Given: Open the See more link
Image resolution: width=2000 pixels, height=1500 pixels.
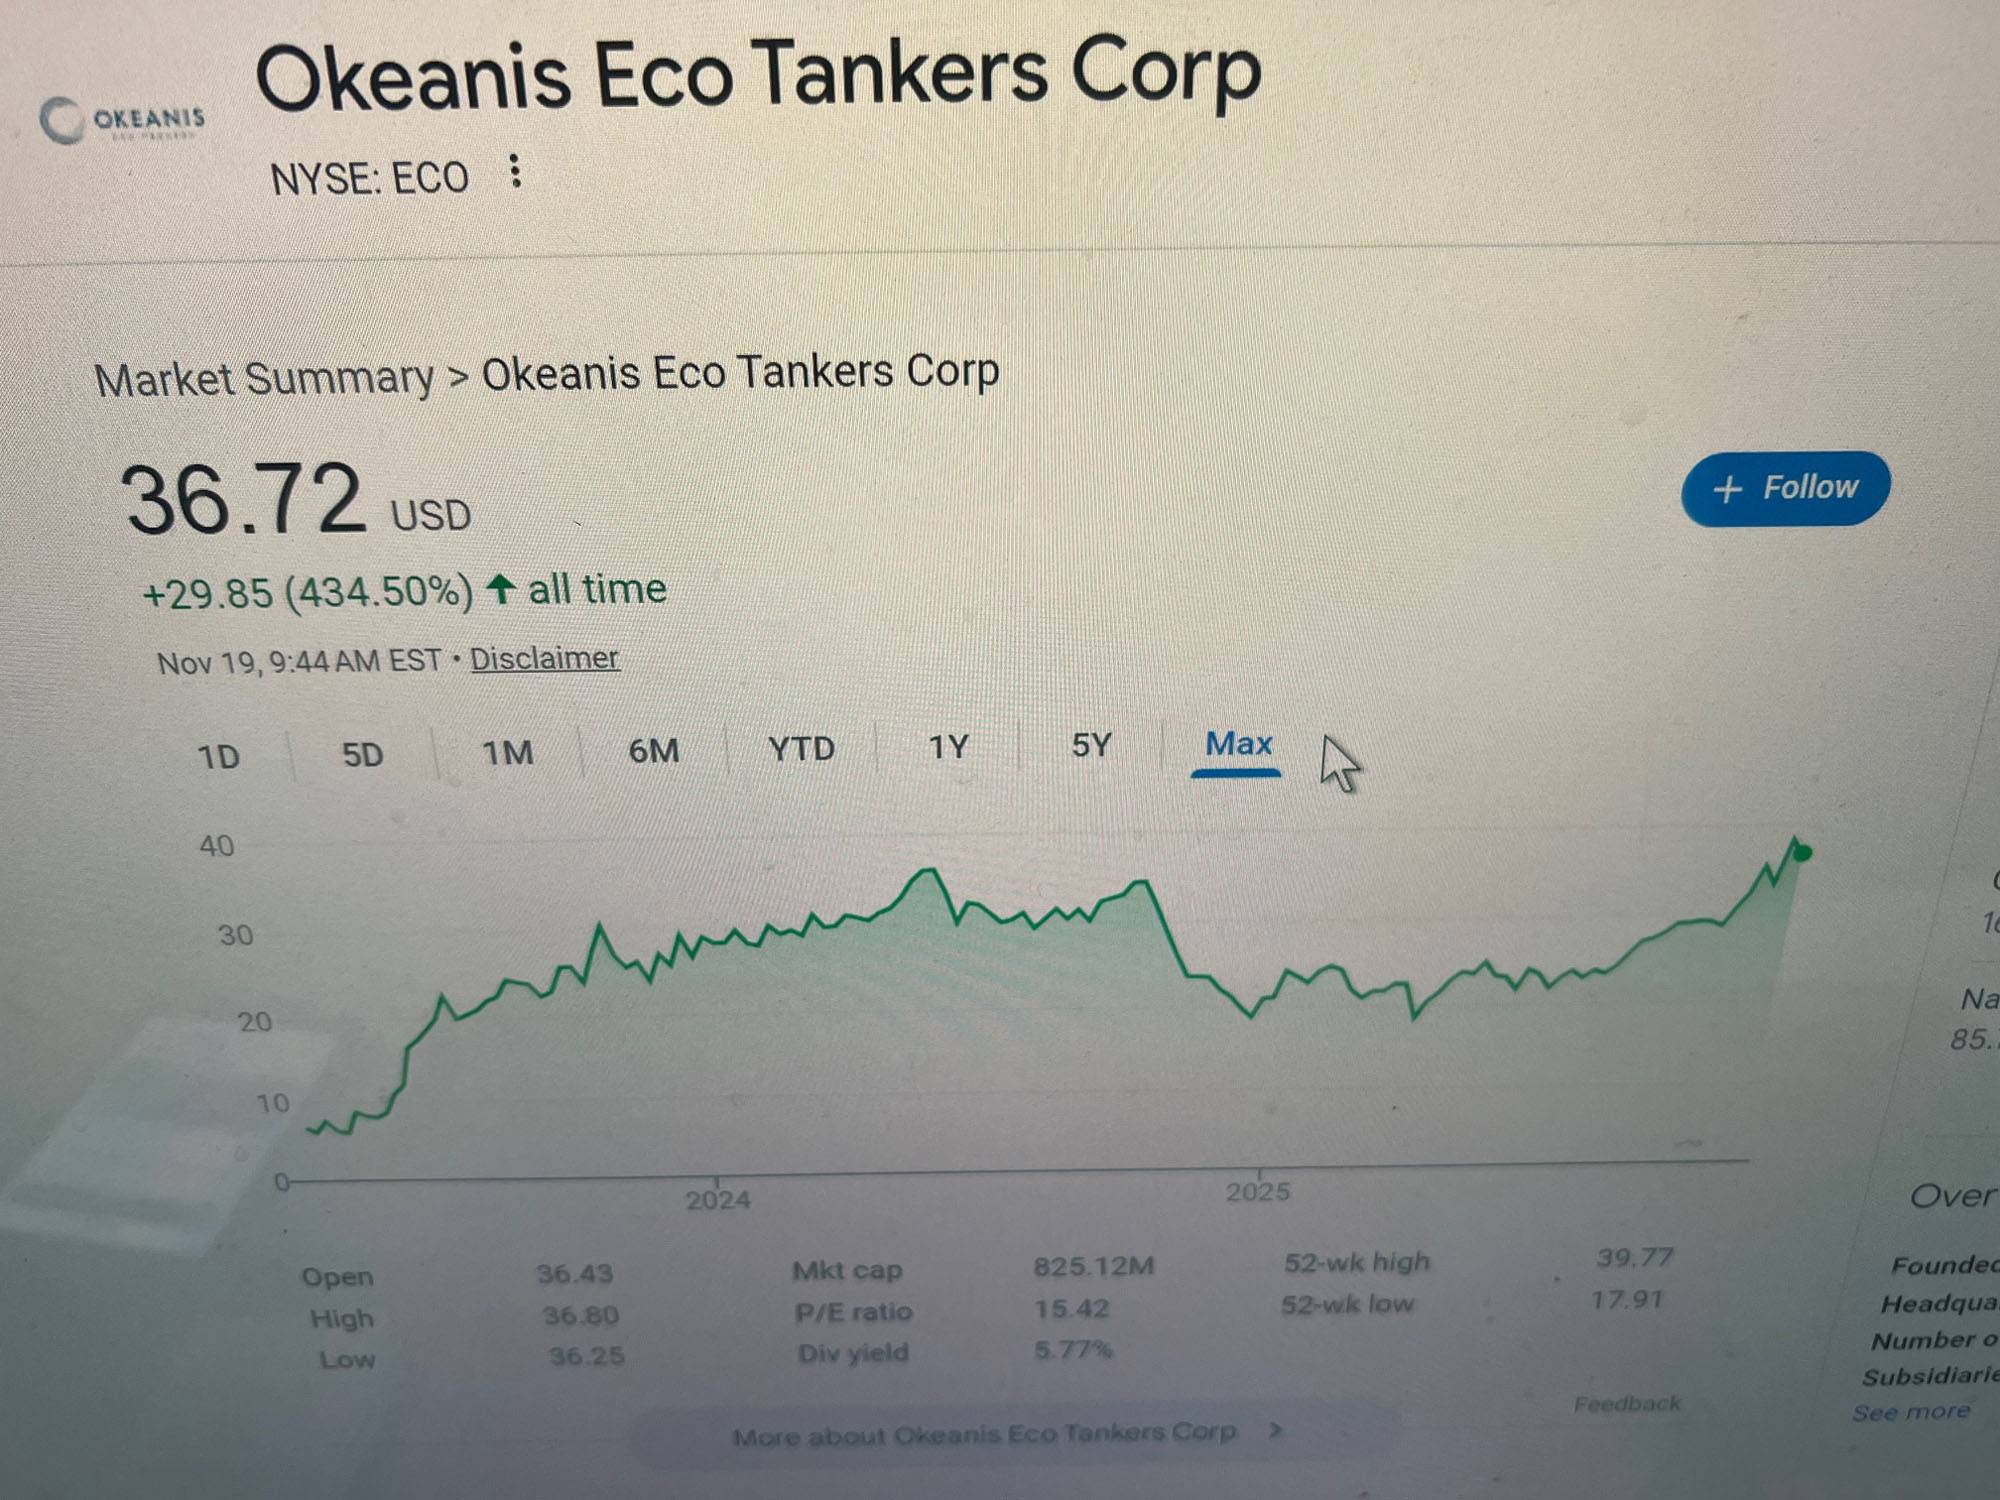Looking at the screenshot, I should coord(1911,1412).
